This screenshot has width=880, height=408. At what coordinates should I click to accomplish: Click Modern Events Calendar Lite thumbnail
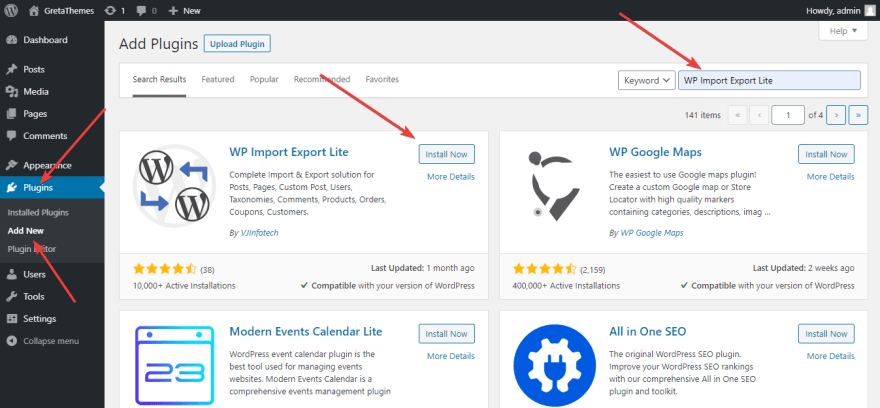[x=174, y=365]
